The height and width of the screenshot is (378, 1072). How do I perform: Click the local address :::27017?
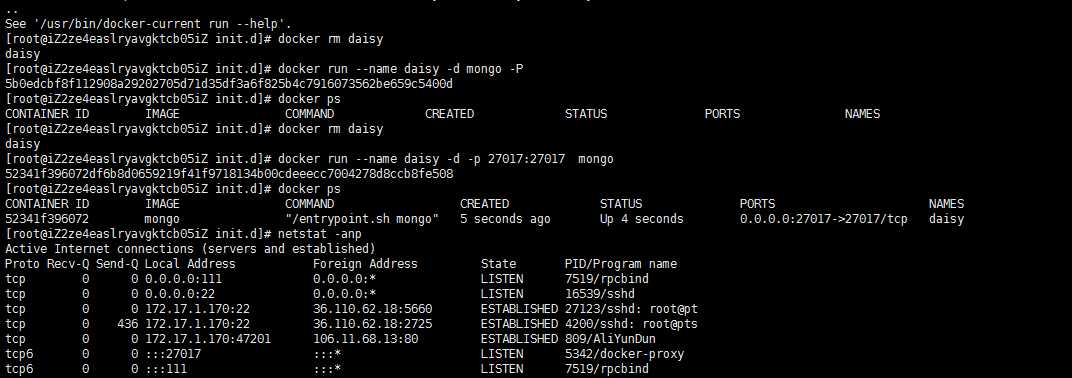[172, 354]
